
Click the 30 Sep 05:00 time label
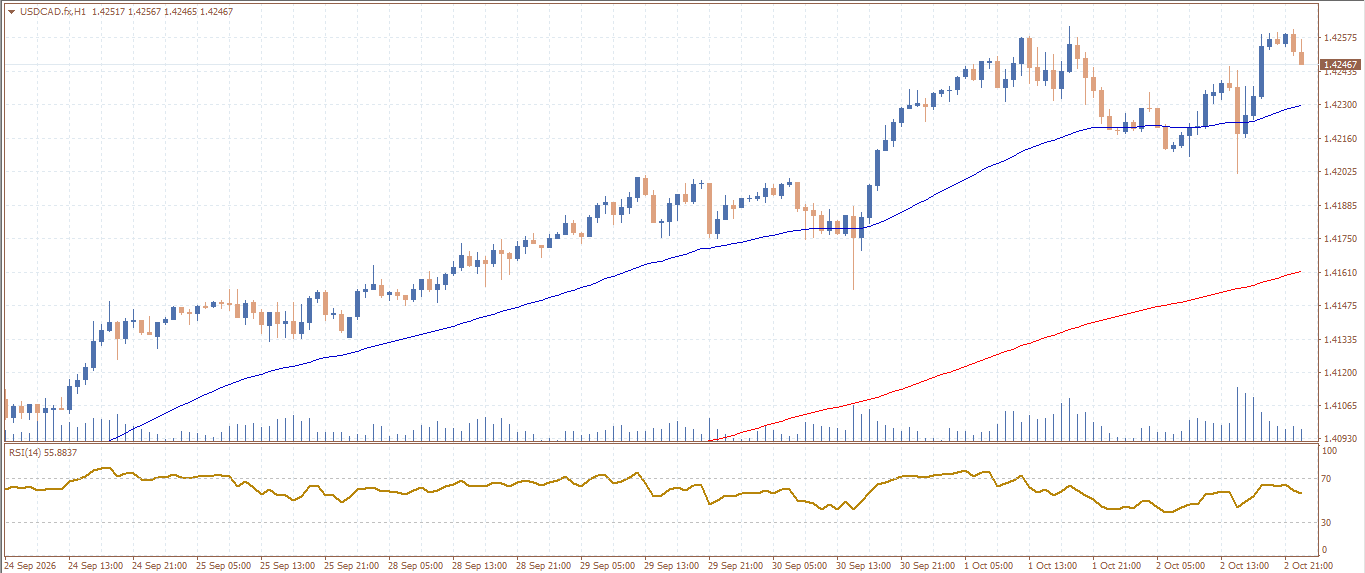pyautogui.click(x=800, y=566)
